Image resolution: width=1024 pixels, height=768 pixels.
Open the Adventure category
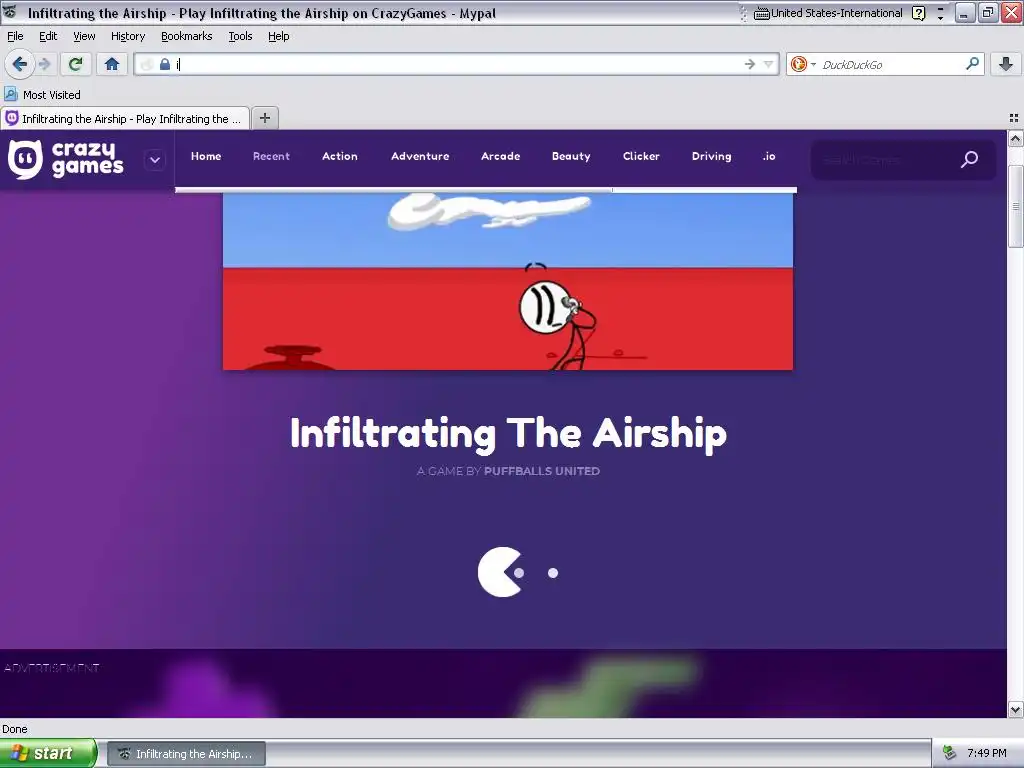click(420, 156)
